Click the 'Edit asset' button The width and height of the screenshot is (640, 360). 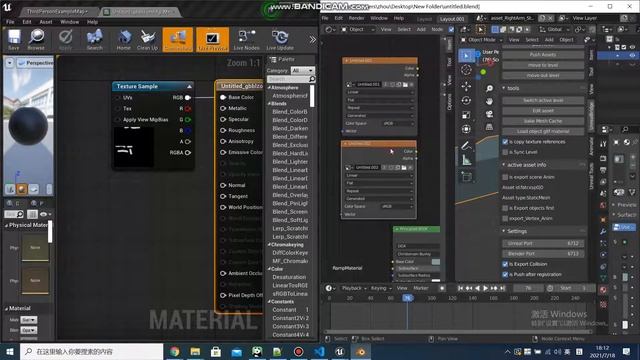[543, 111]
